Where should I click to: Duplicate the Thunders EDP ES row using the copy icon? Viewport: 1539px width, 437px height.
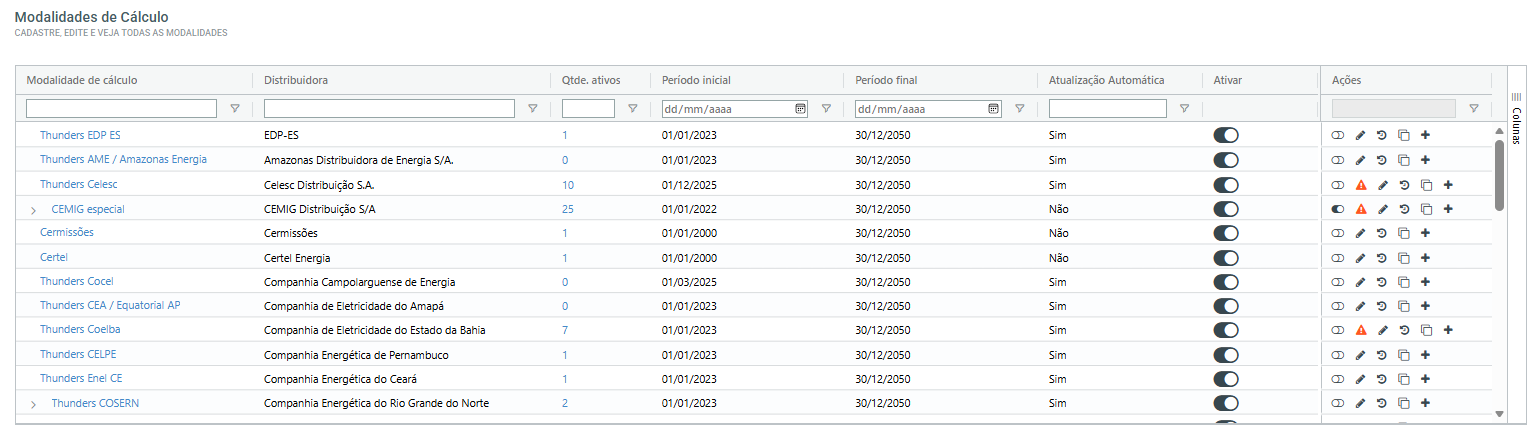coord(1403,135)
